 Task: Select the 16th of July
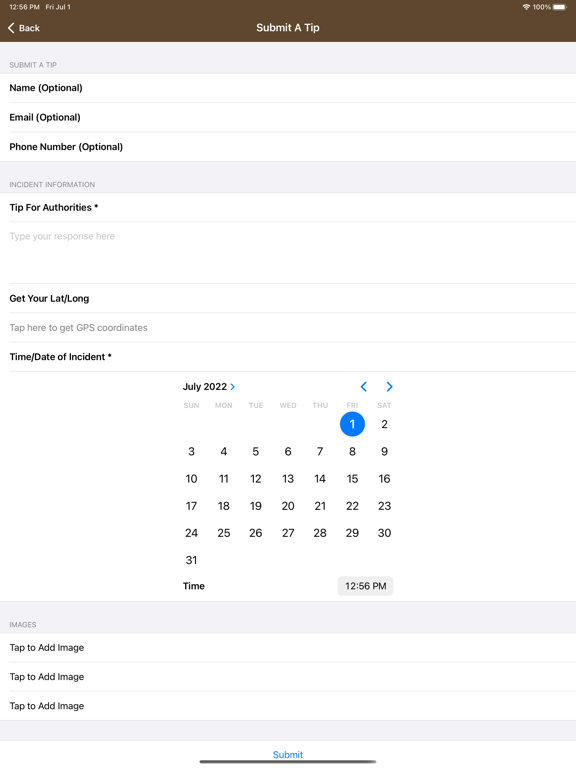[384, 479]
